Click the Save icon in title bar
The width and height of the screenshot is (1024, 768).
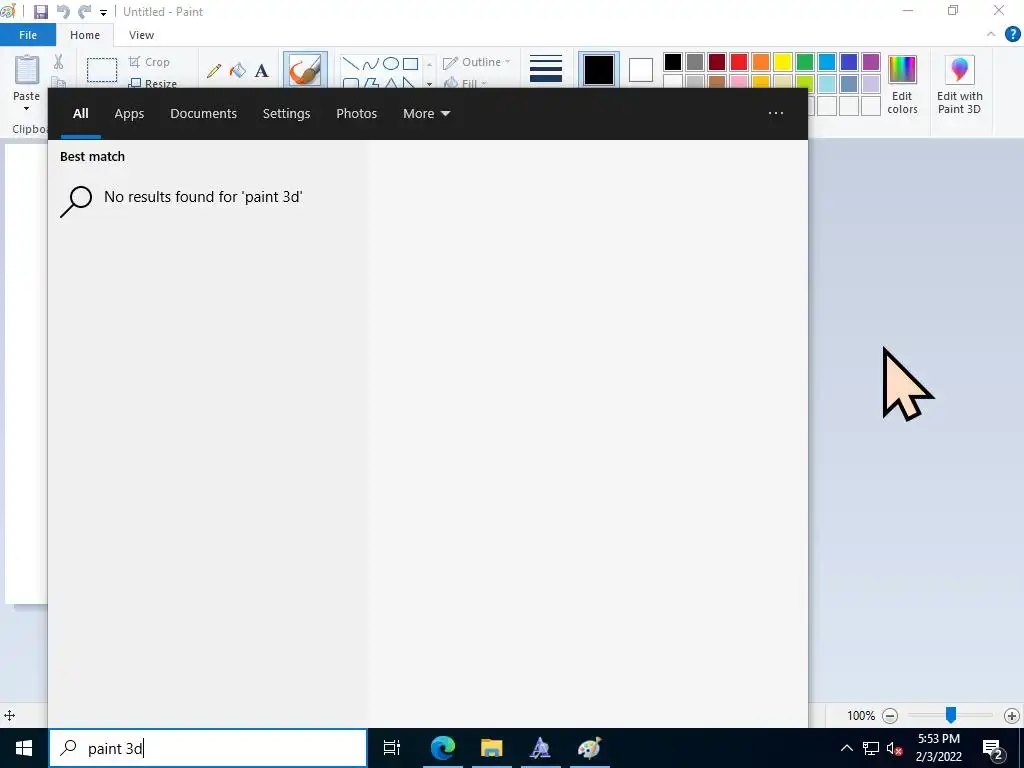pos(40,12)
